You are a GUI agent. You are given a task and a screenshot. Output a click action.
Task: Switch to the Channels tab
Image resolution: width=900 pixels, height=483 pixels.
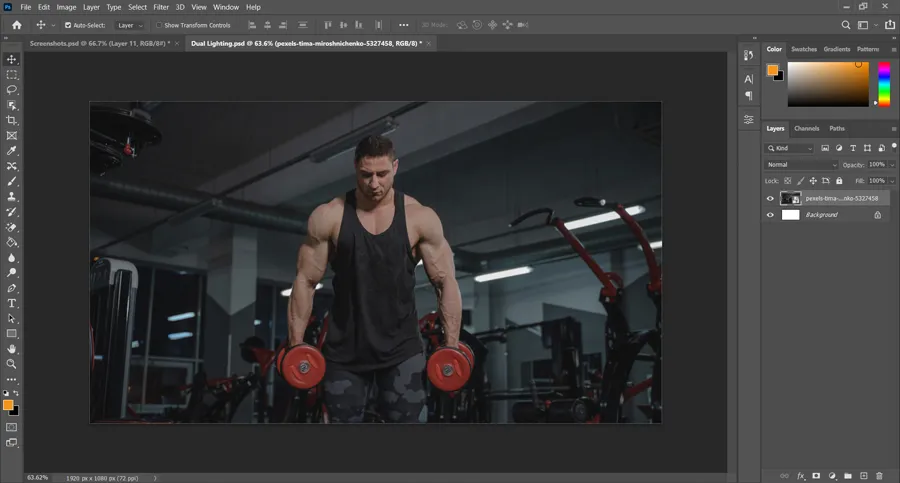click(806, 129)
